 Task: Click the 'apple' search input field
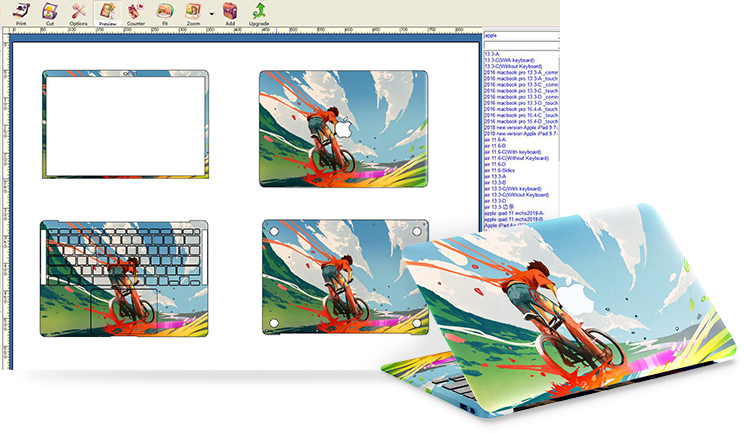(520, 36)
